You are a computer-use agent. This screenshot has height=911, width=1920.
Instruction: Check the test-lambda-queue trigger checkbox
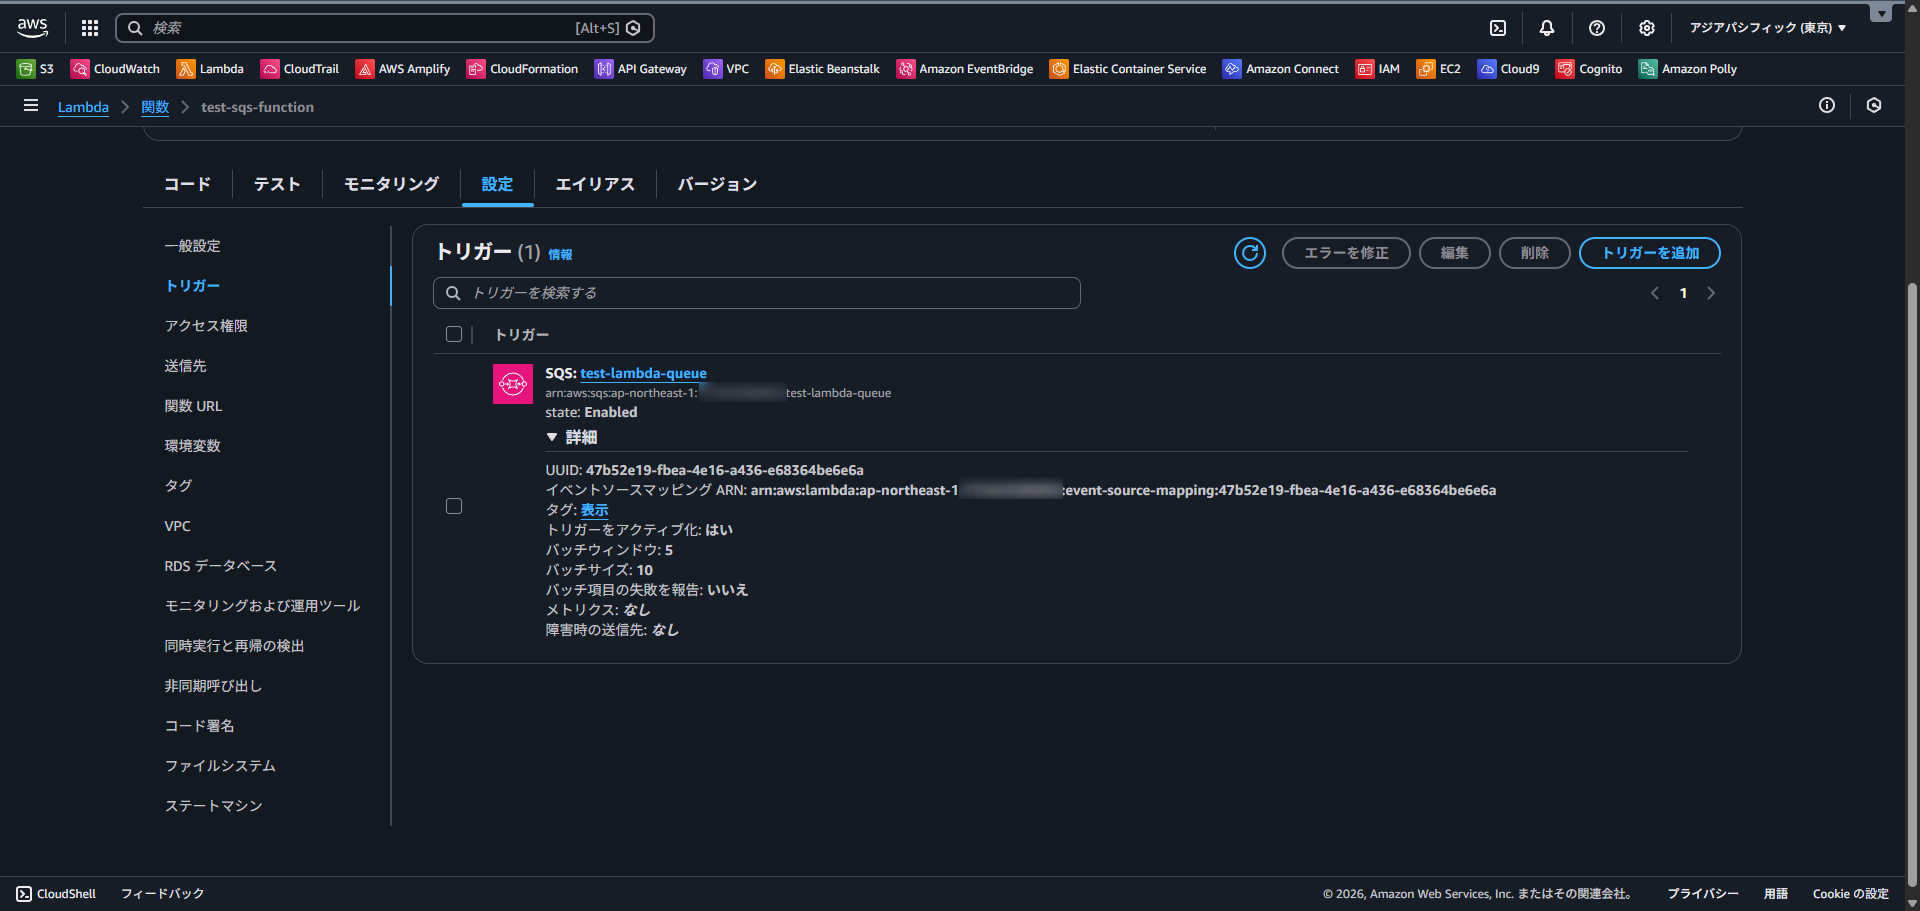[454, 506]
